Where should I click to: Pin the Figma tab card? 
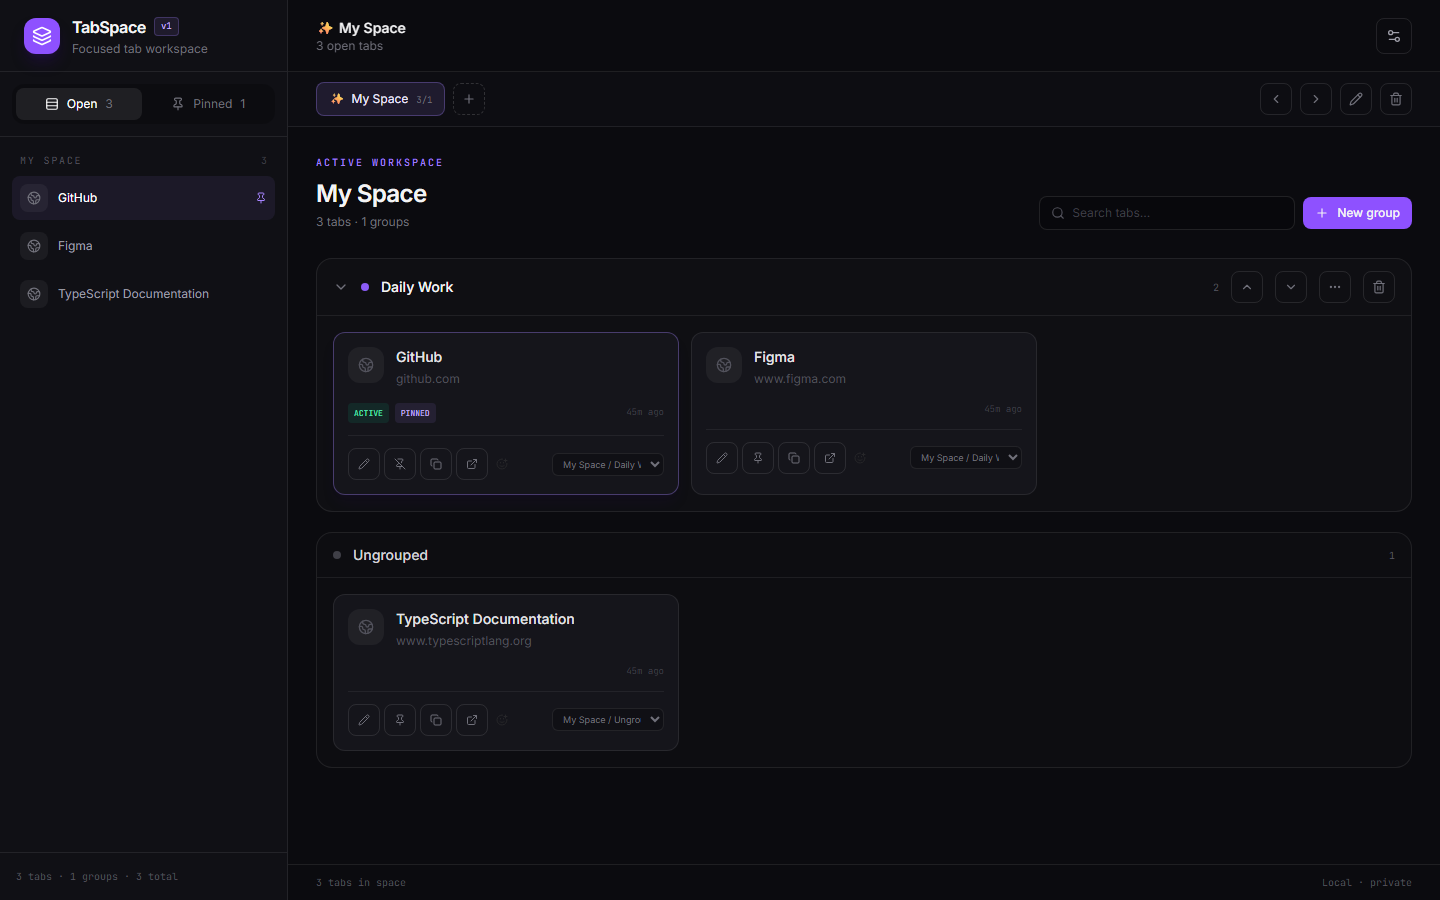pyautogui.click(x=758, y=458)
